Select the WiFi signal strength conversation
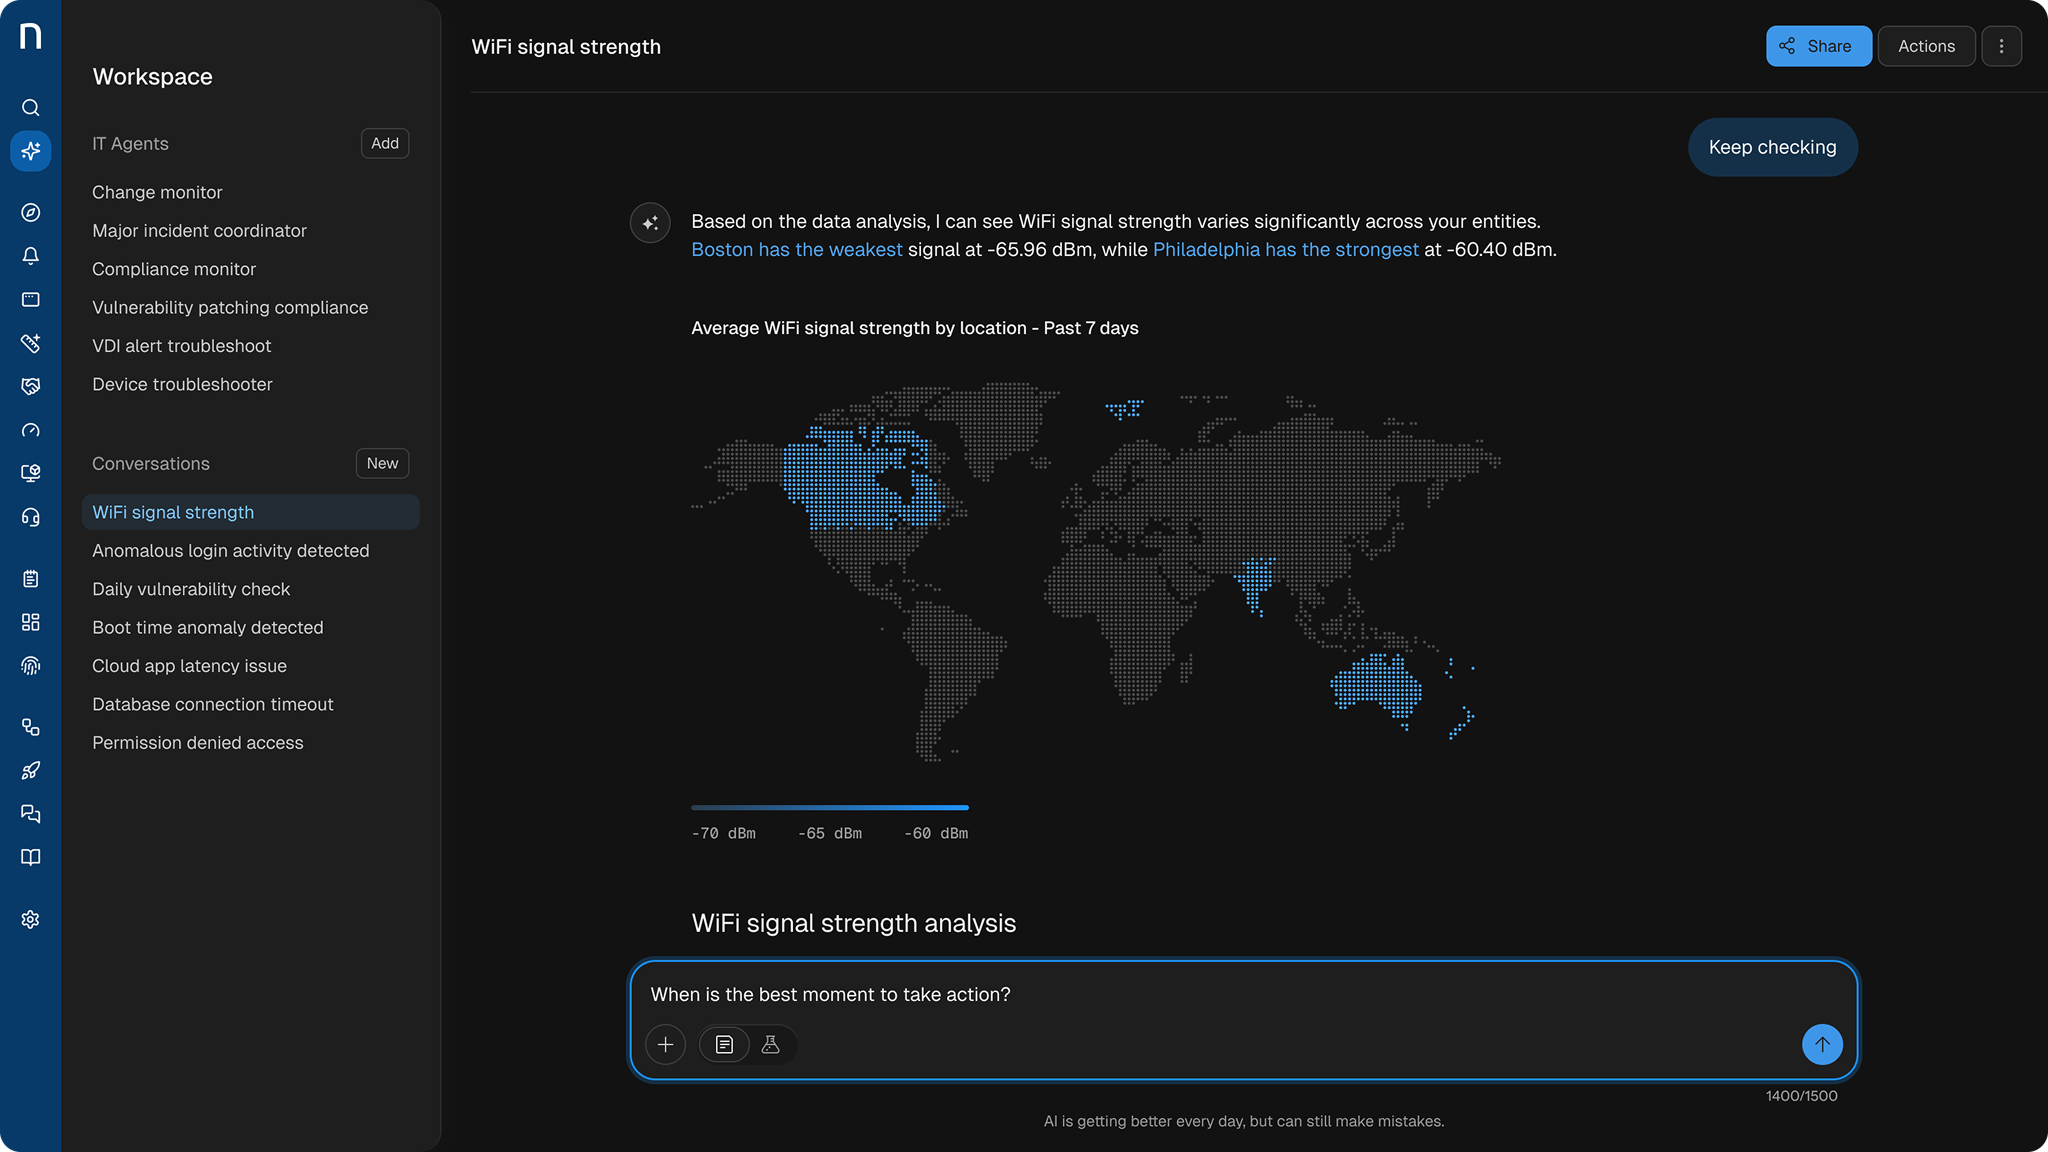Image resolution: width=2048 pixels, height=1152 pixels. [x=250, y=513]
